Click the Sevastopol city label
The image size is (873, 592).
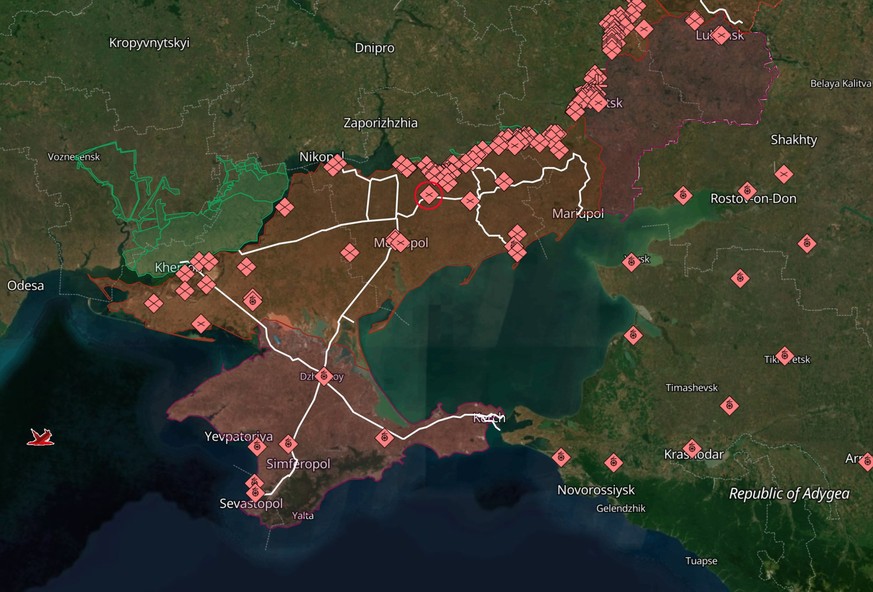[251, 504]
